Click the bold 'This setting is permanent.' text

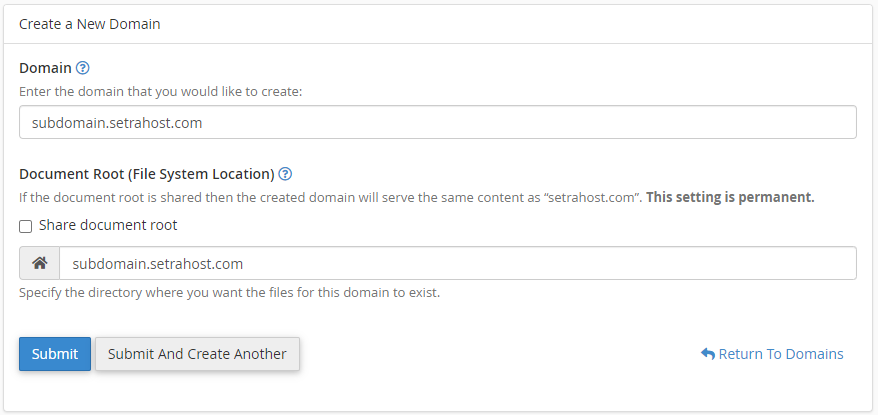(730, 198)
